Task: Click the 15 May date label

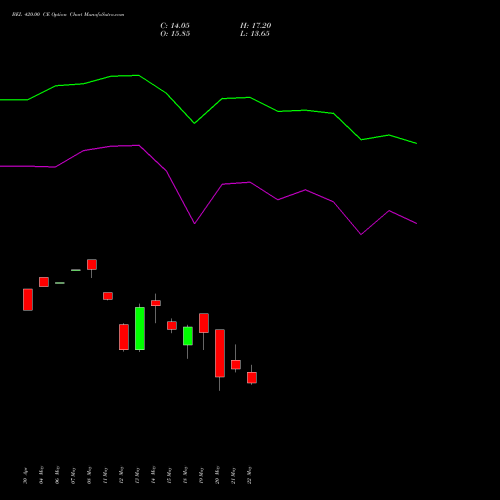Action: [169, 475]
